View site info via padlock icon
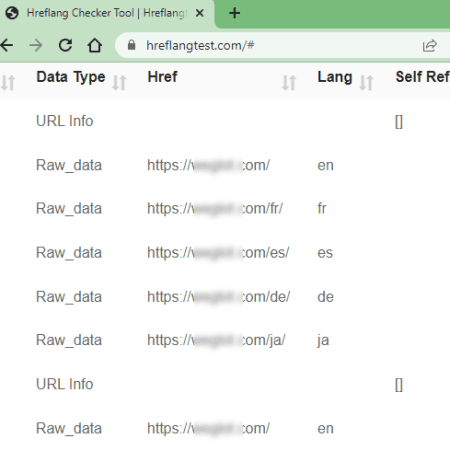This screenshot has height=450, width=450. pyautogui.click(x=132, y=45)
